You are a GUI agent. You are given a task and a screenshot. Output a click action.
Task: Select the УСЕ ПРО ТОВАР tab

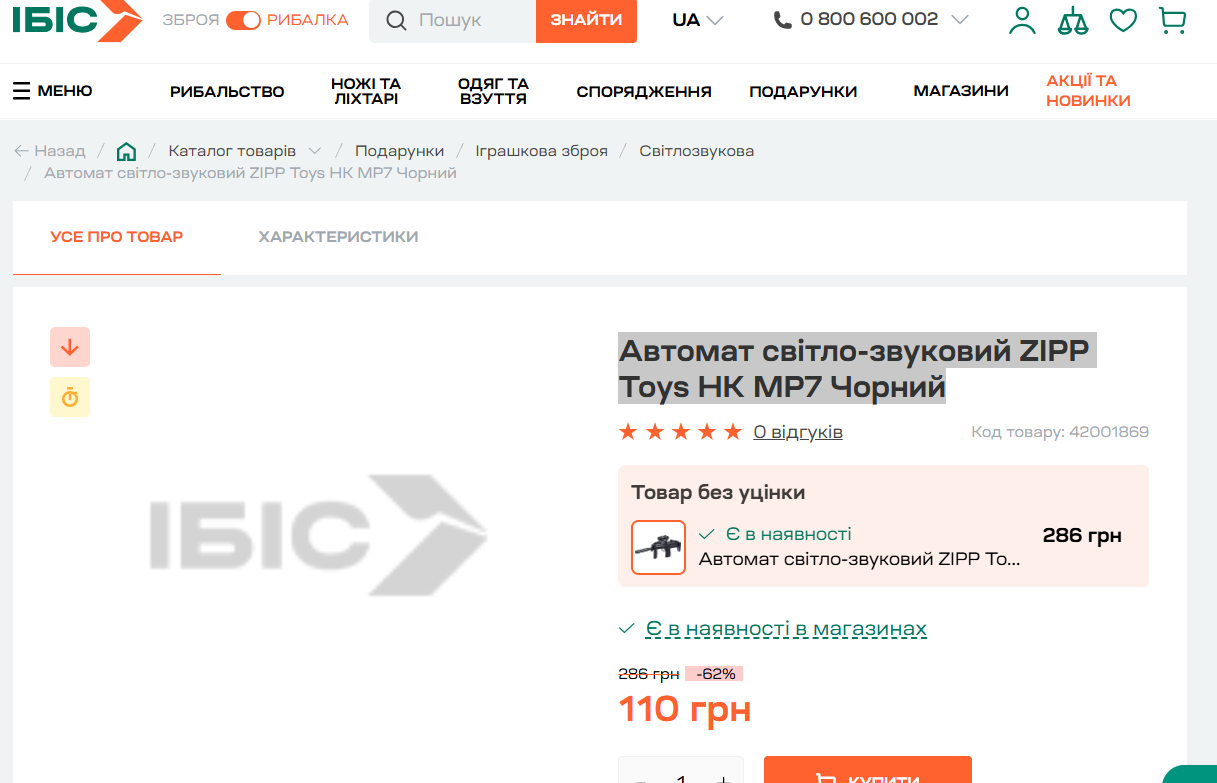tap(117, 237)
